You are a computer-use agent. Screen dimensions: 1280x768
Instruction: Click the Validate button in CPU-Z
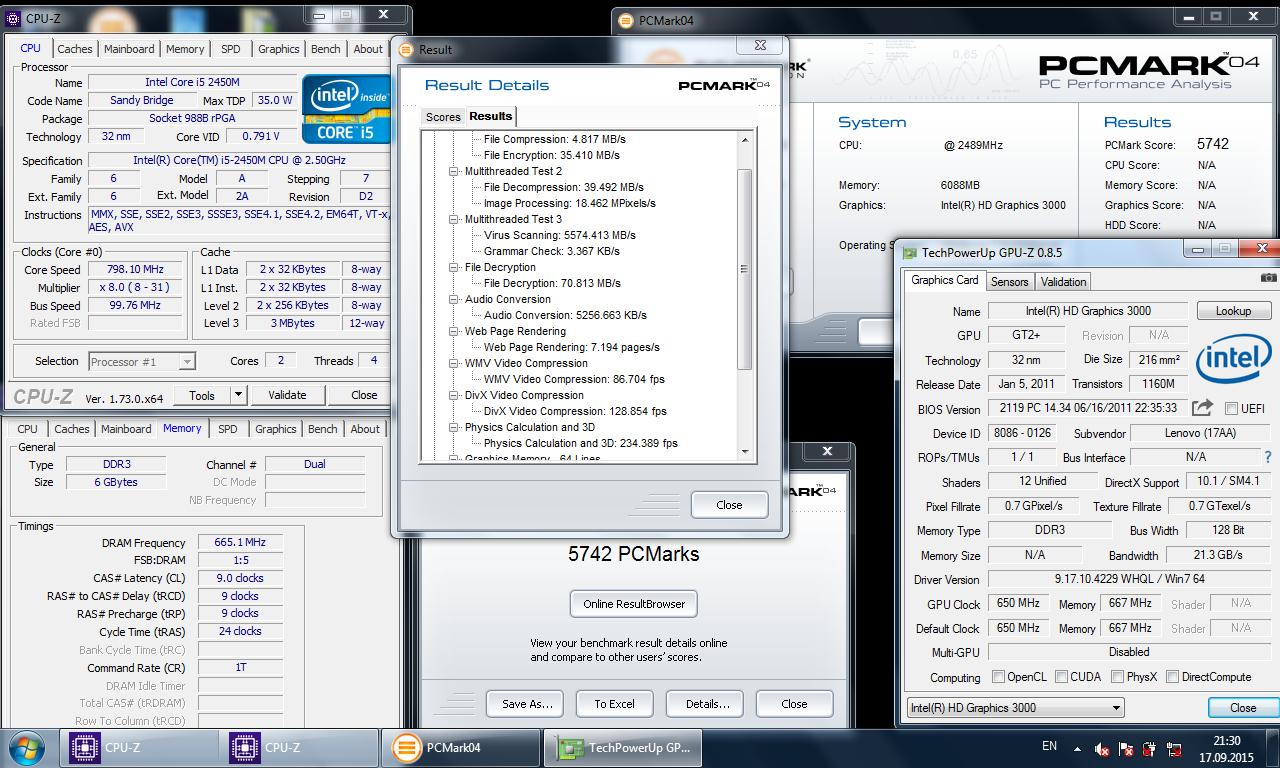coord(287,395)
